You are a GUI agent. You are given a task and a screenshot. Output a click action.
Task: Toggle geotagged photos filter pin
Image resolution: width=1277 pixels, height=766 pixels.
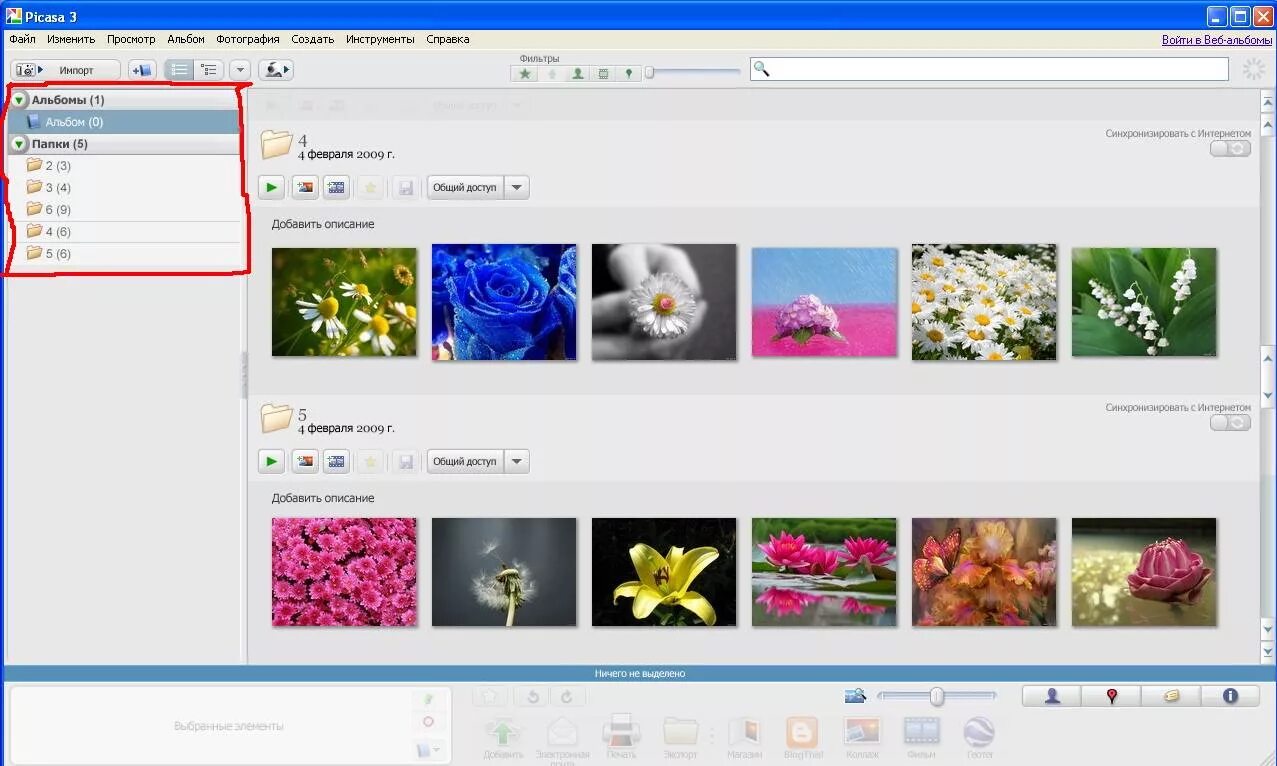click(x=629, y=74)
